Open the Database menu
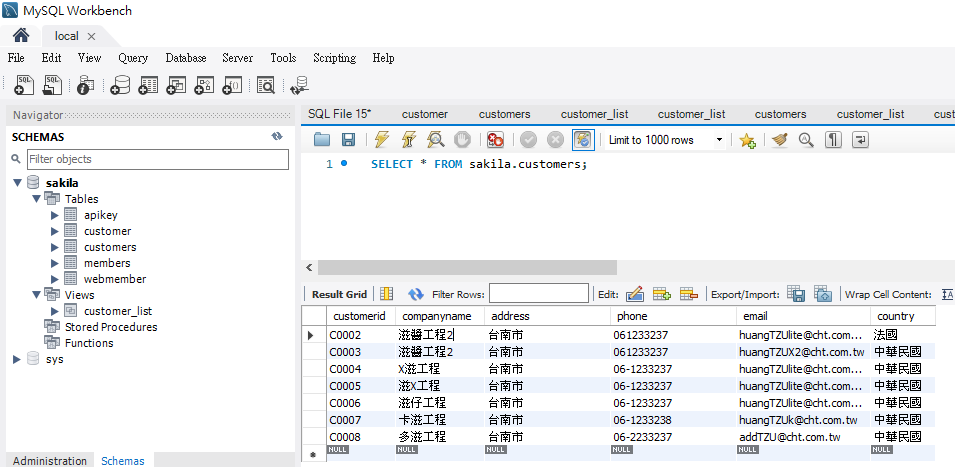955x467 pixels. pos(186,58)
